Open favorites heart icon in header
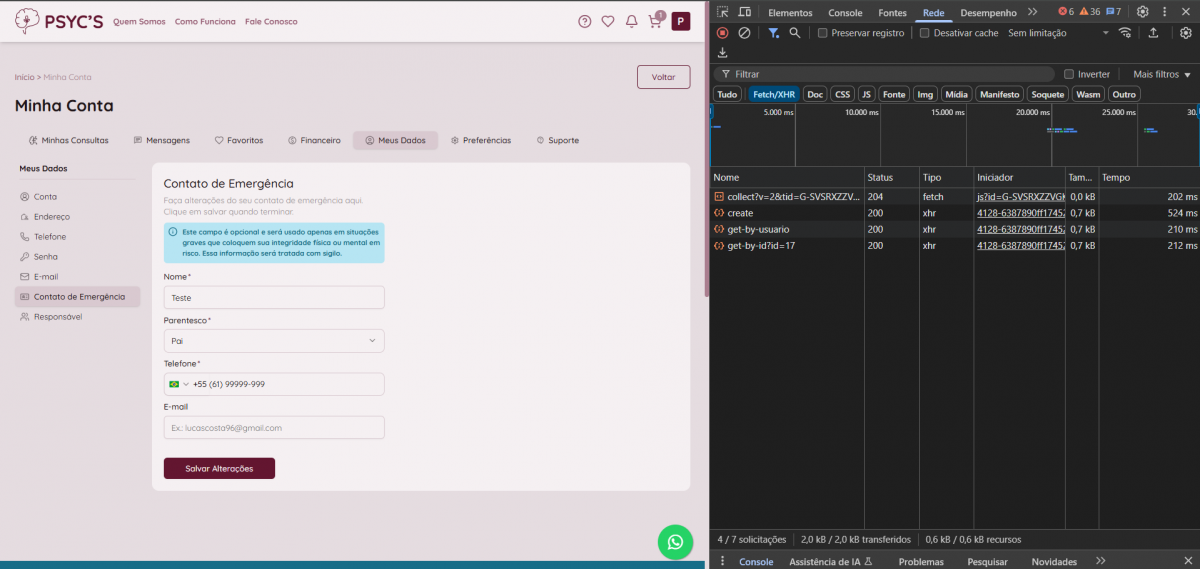This screenshot has width=1200, height=569. (x=608, y=21)
